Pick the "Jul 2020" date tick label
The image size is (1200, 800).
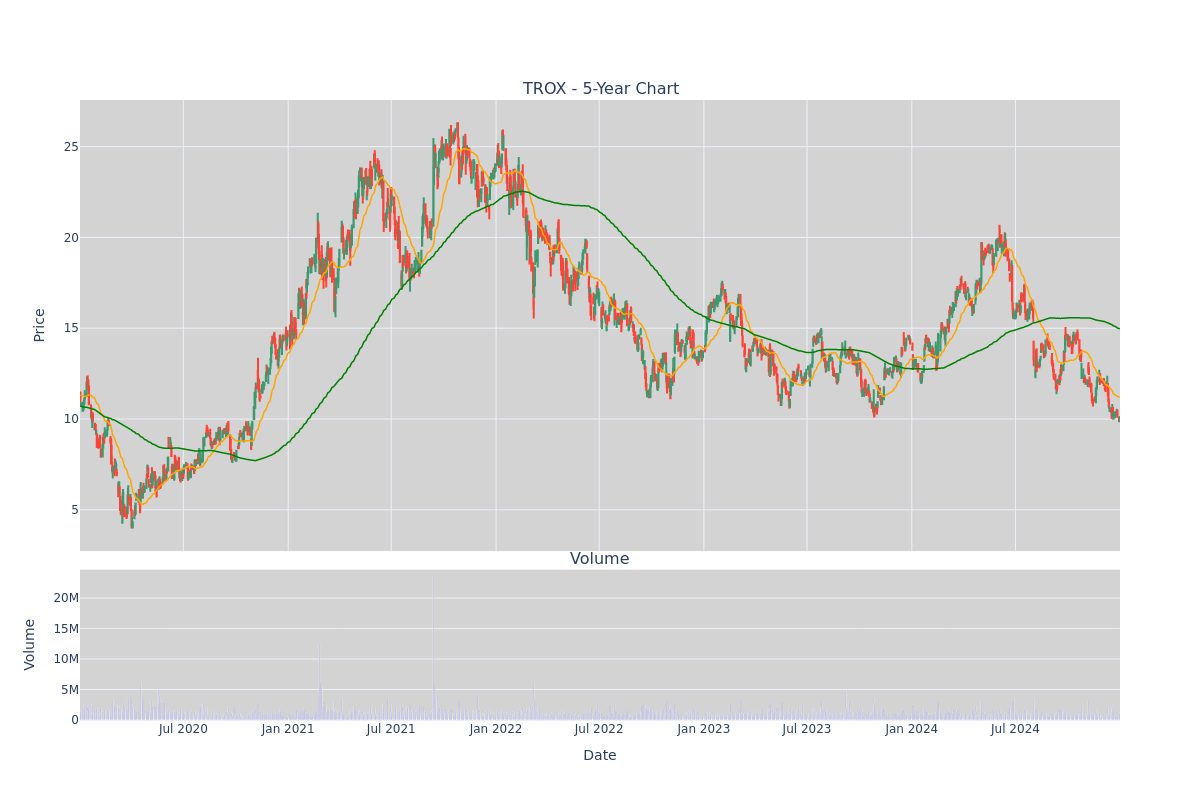183,729
